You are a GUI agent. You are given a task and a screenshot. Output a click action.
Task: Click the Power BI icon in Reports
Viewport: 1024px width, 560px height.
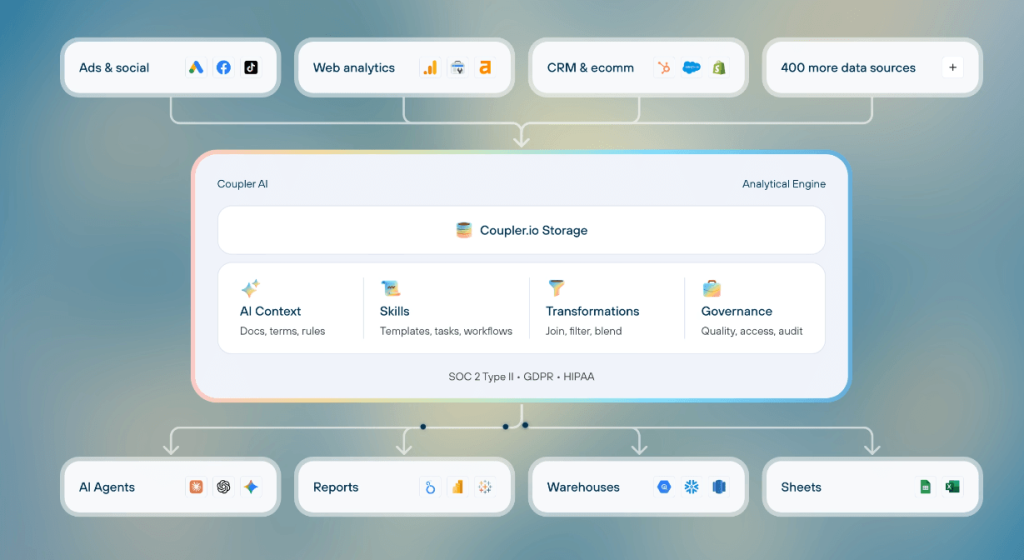(x=458, y=487)
